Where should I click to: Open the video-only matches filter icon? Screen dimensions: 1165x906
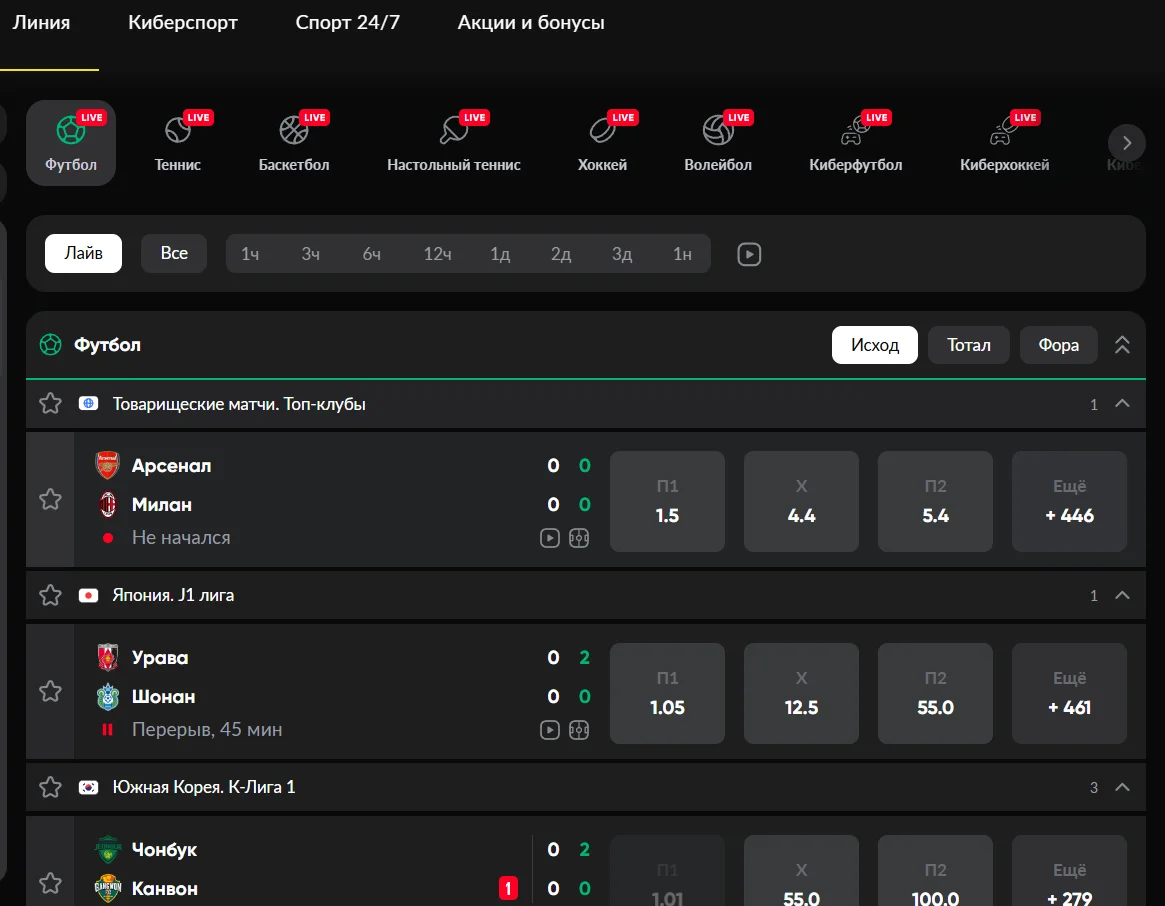coord(749,253)
